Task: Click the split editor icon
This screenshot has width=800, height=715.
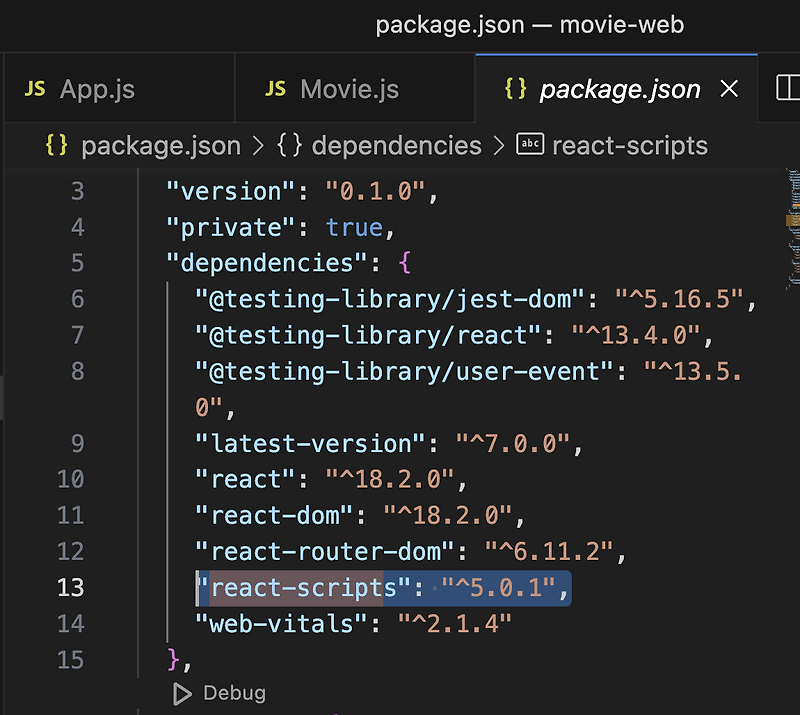Action: pos(787,88)
